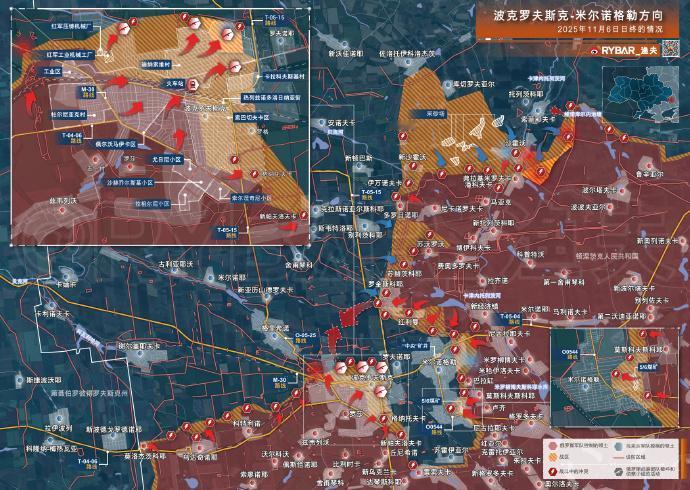Image resolution: width=690 pixels, height=490 pixels.
Task: Click clash icon beside 新帕夫洛夫卡 in top inset
Action: 304,215
